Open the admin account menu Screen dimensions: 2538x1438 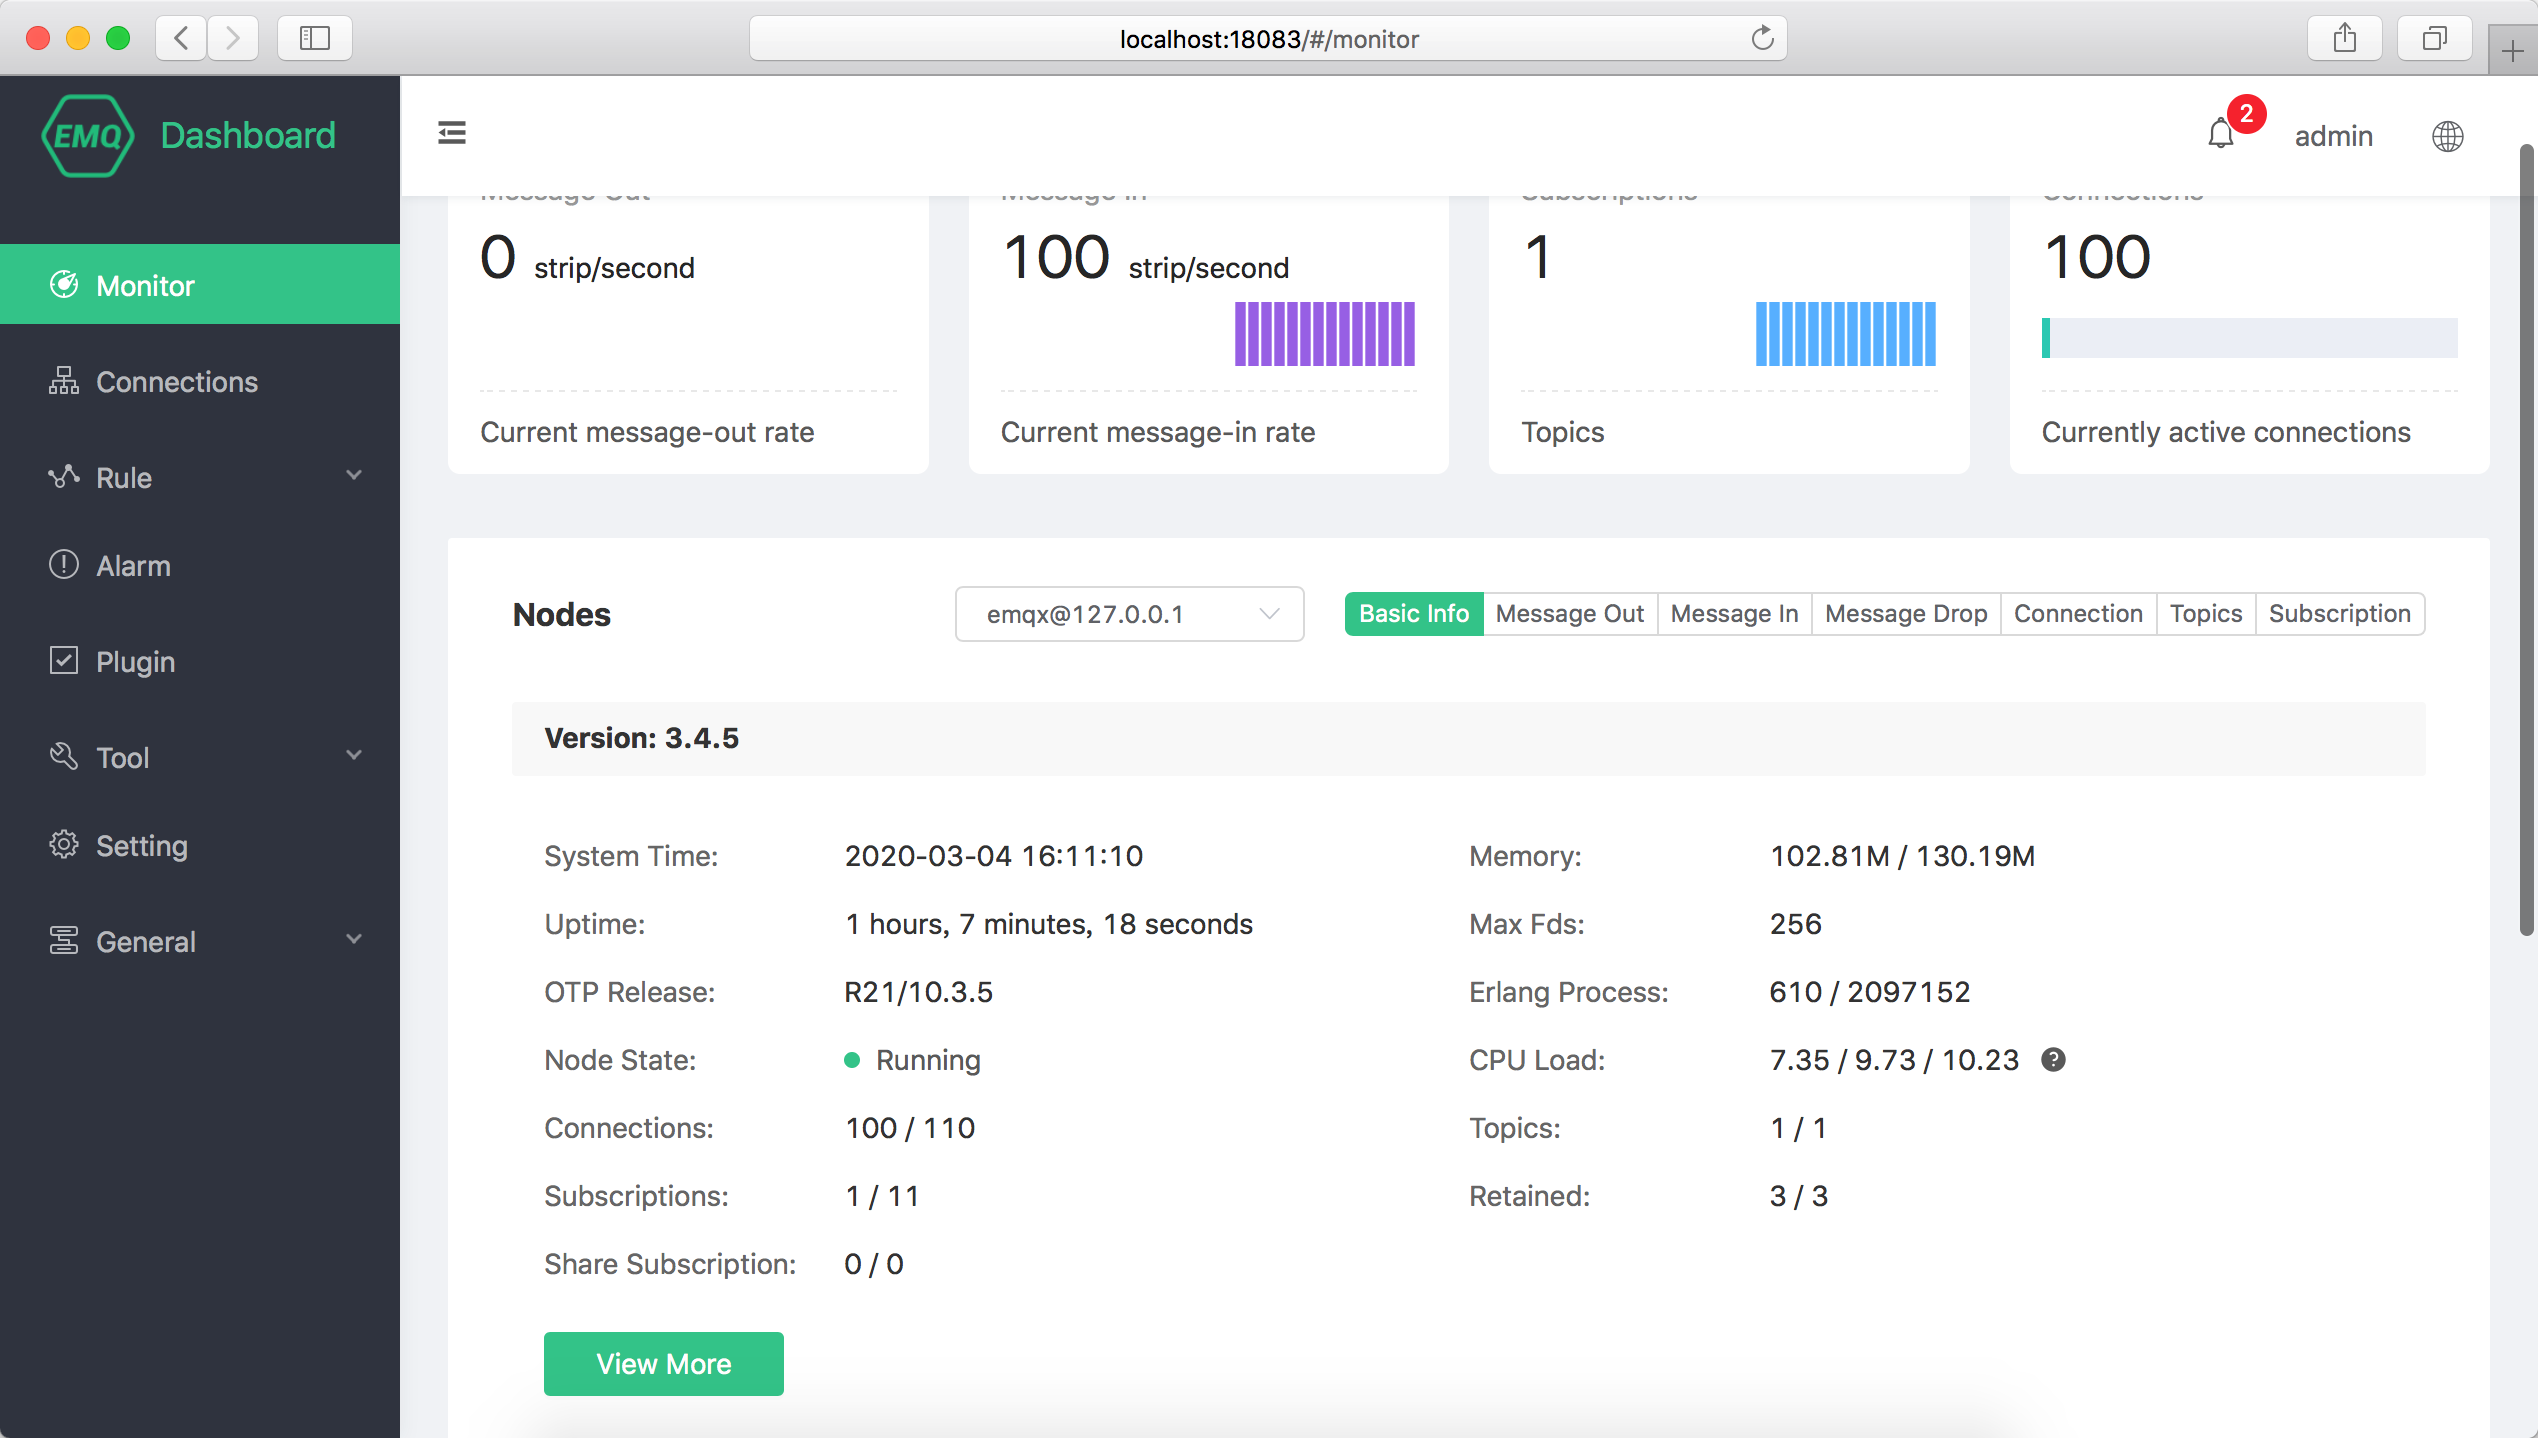2333,136
